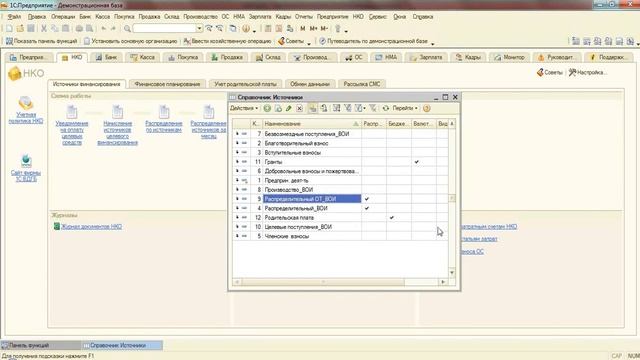Open the Calculator icon in main toolbar
640x360 pixels.
click(268, 29)
